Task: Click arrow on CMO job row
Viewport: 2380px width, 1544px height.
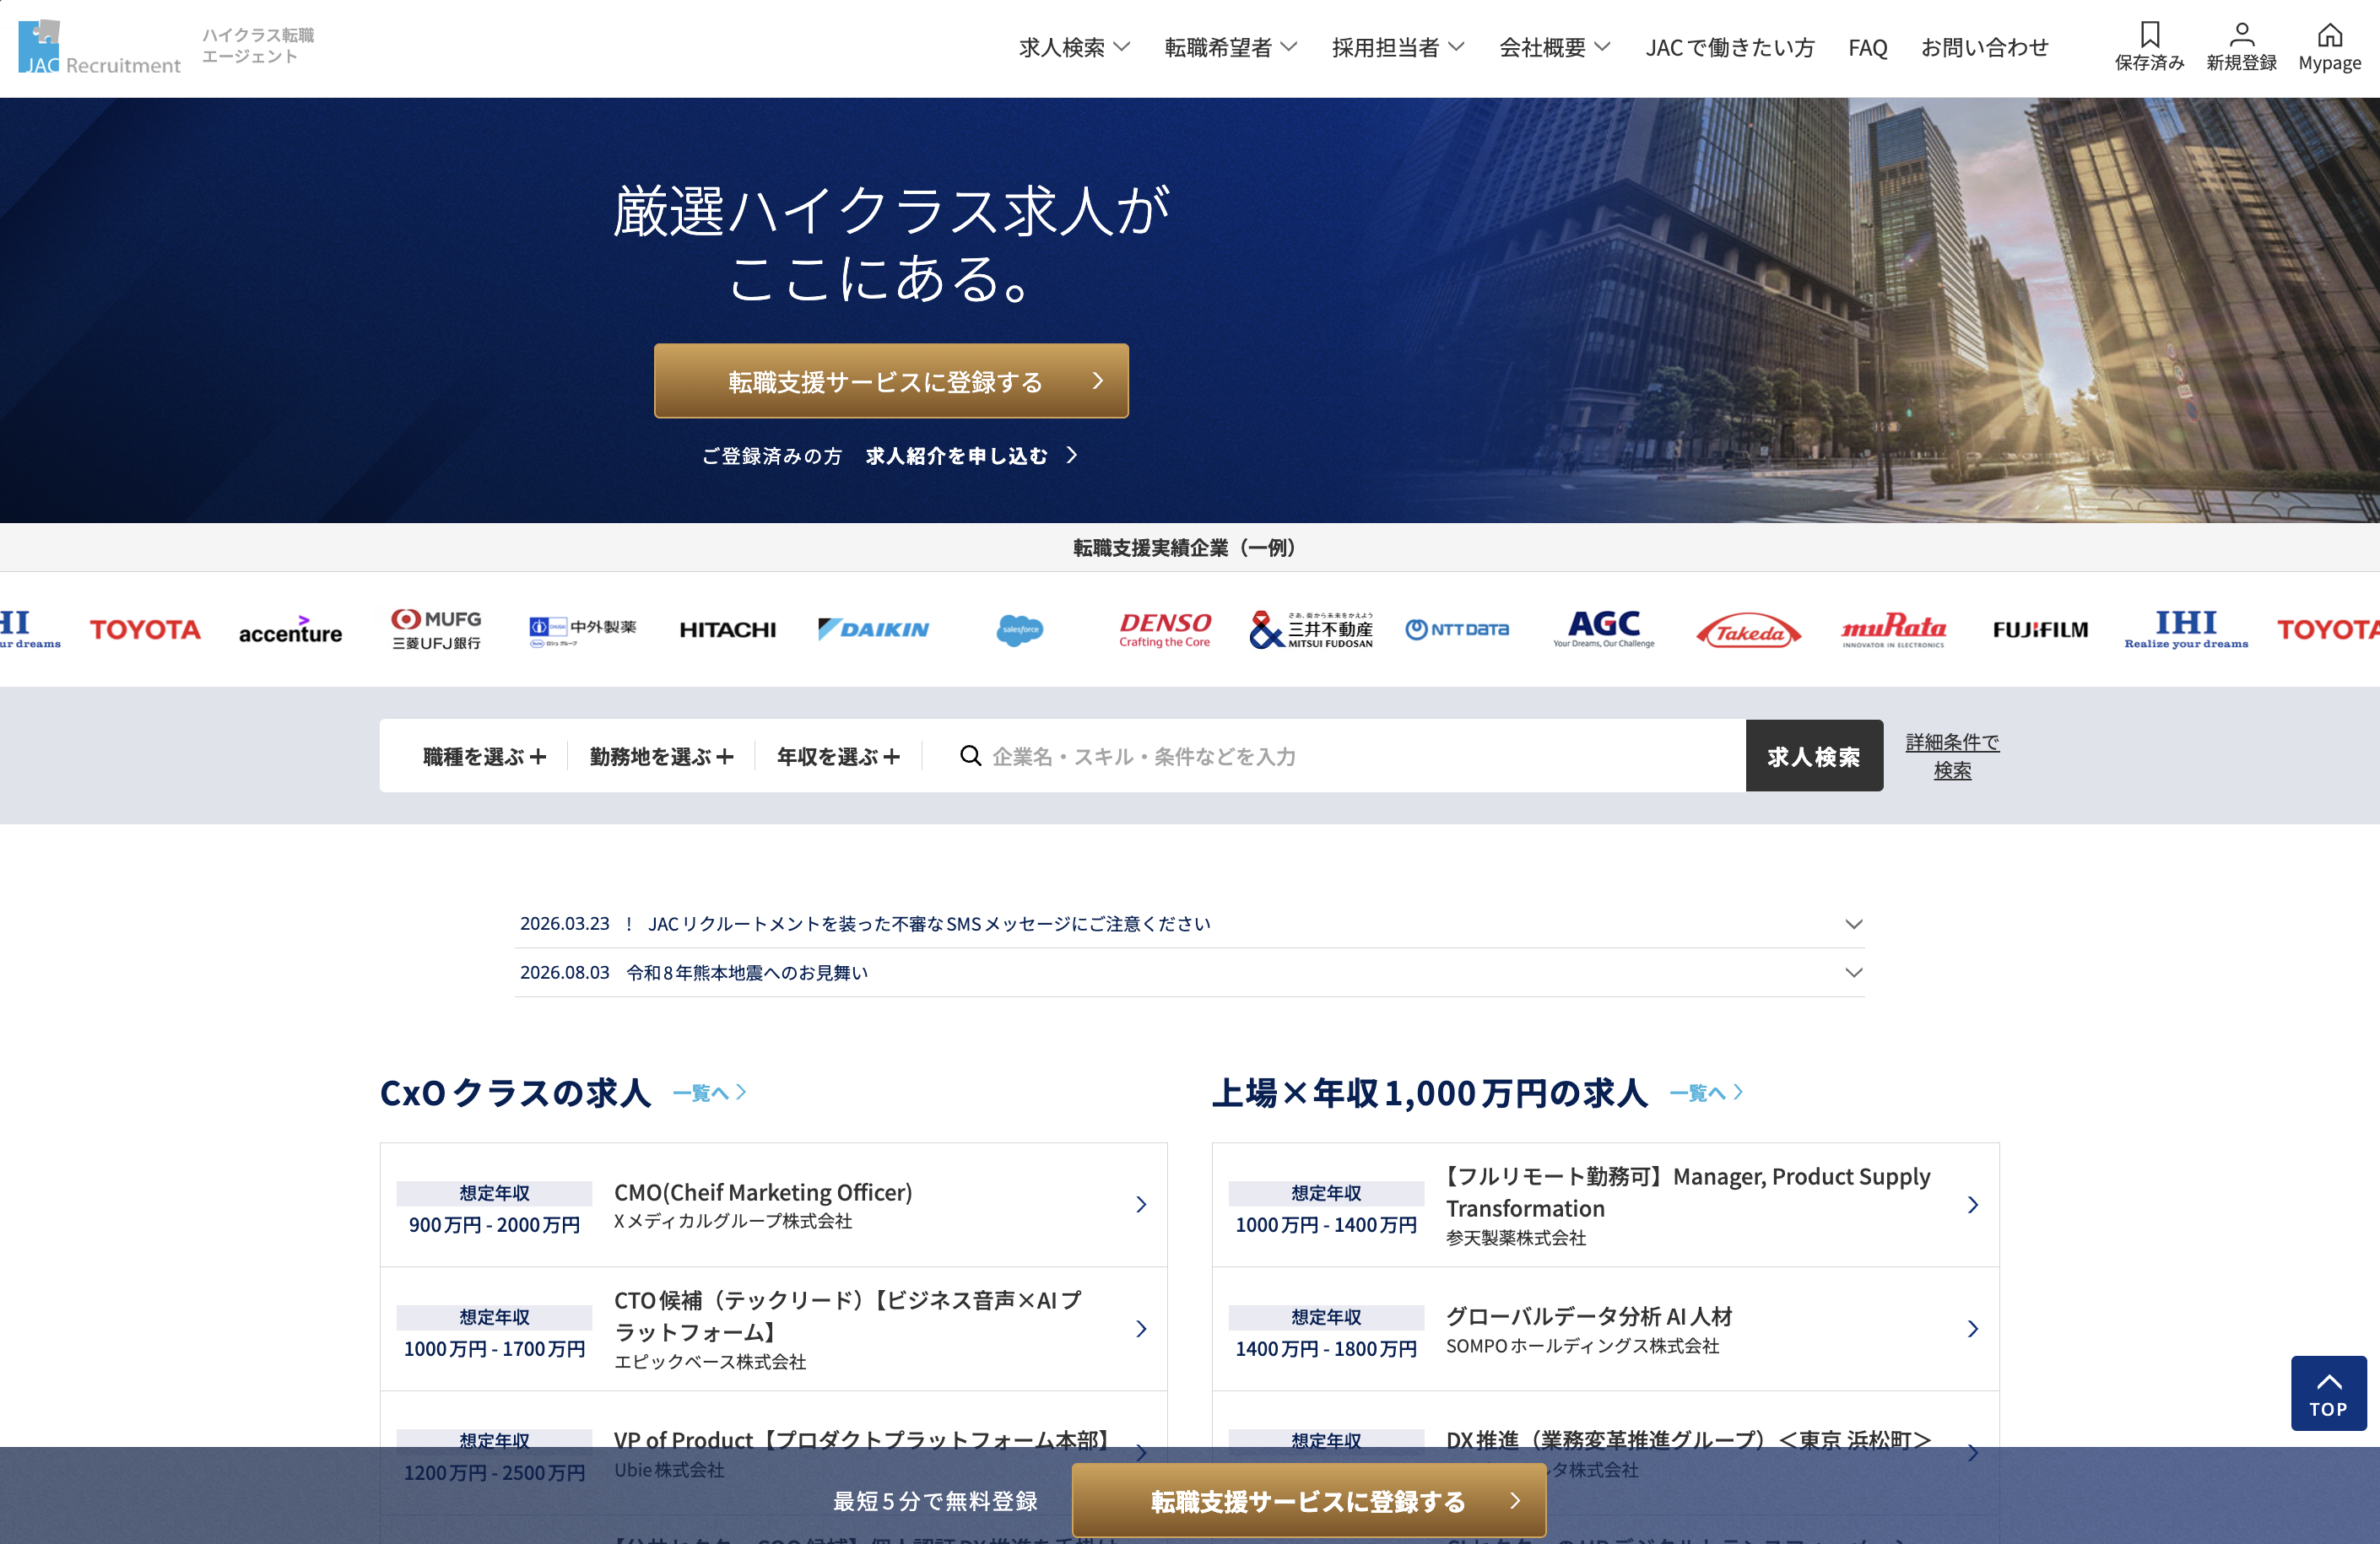Action: pos(1141,1205)
